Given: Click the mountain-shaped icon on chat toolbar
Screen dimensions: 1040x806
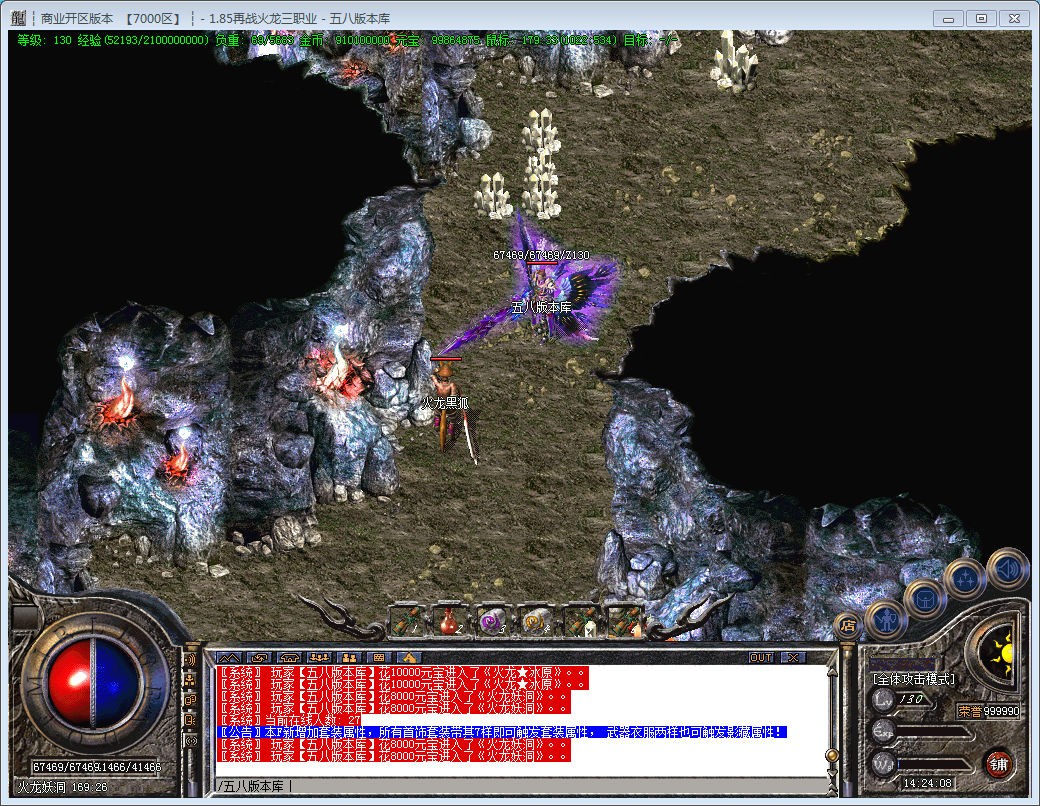Looking at the screenshot, I should [x=228, y=657].
